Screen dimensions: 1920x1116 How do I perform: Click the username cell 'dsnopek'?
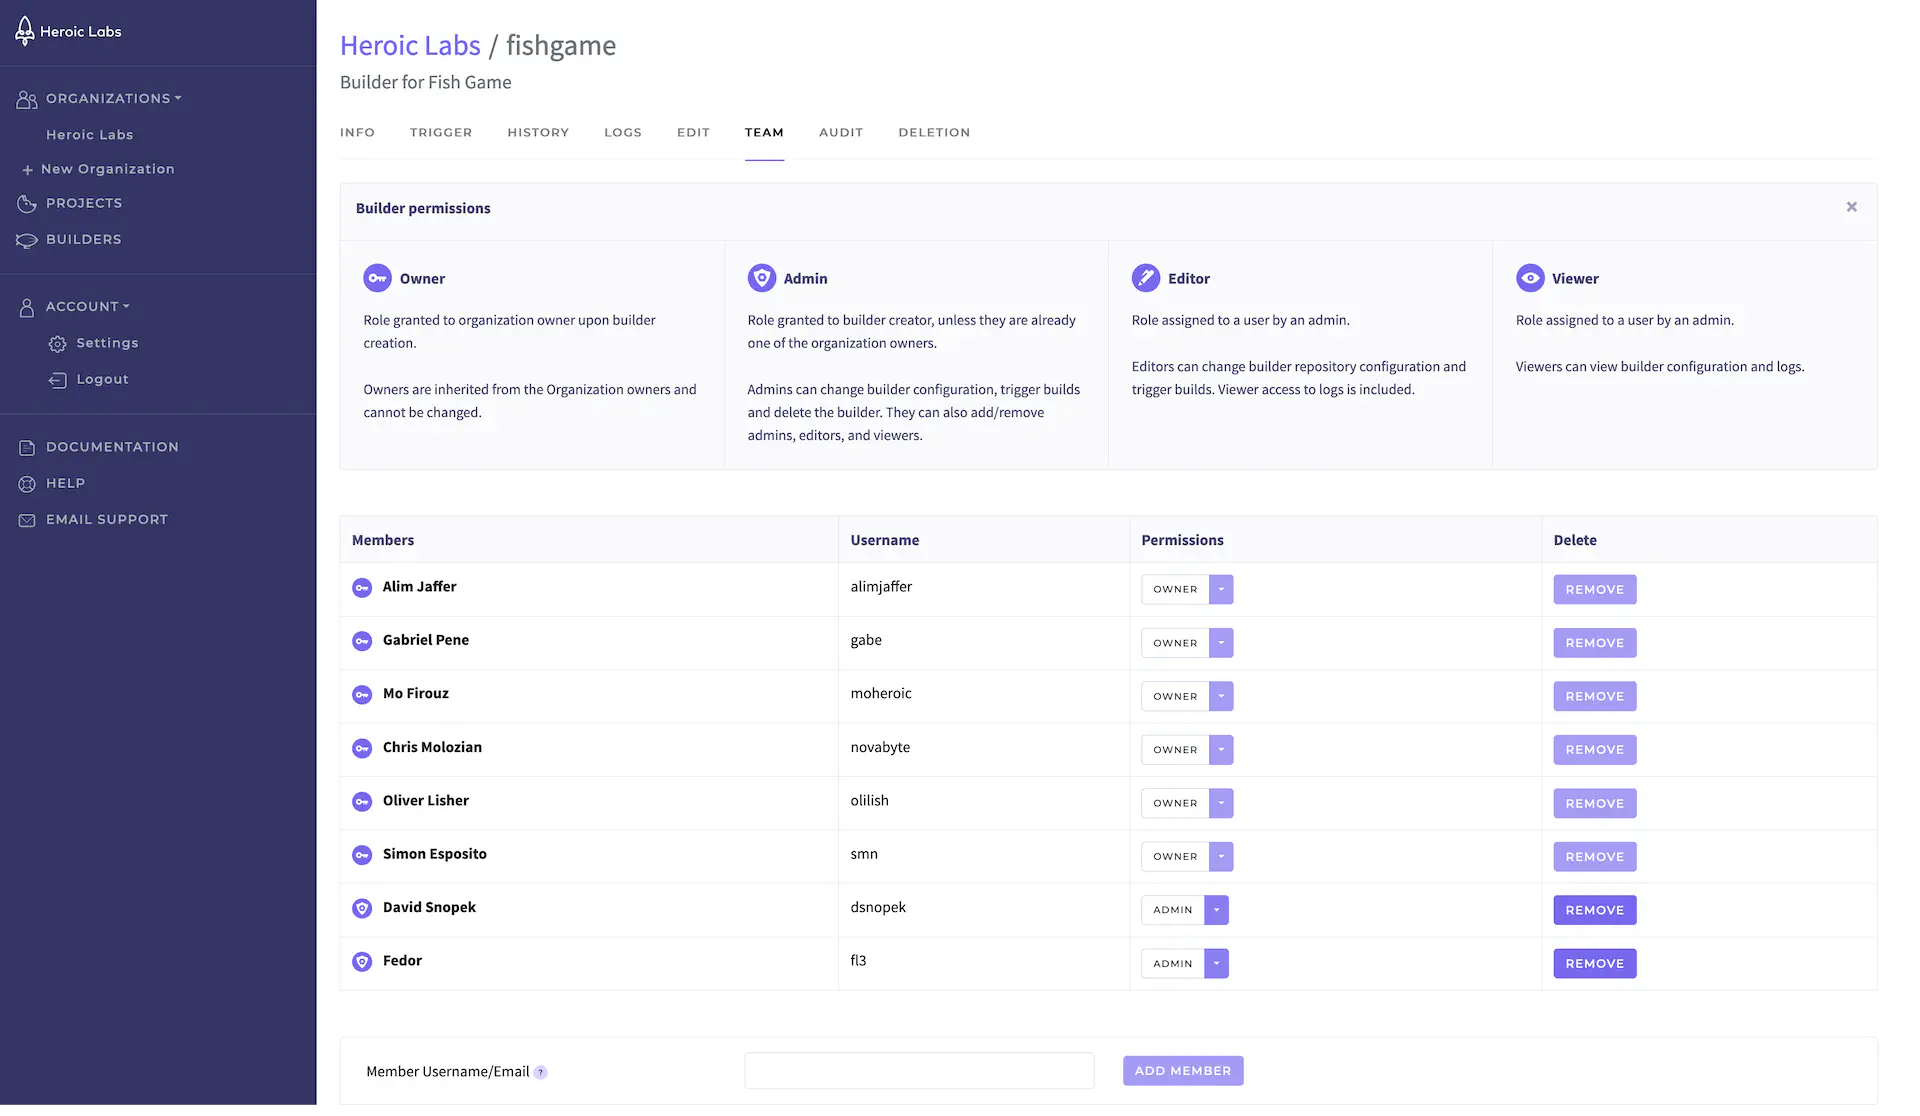(x=878, y=908)
